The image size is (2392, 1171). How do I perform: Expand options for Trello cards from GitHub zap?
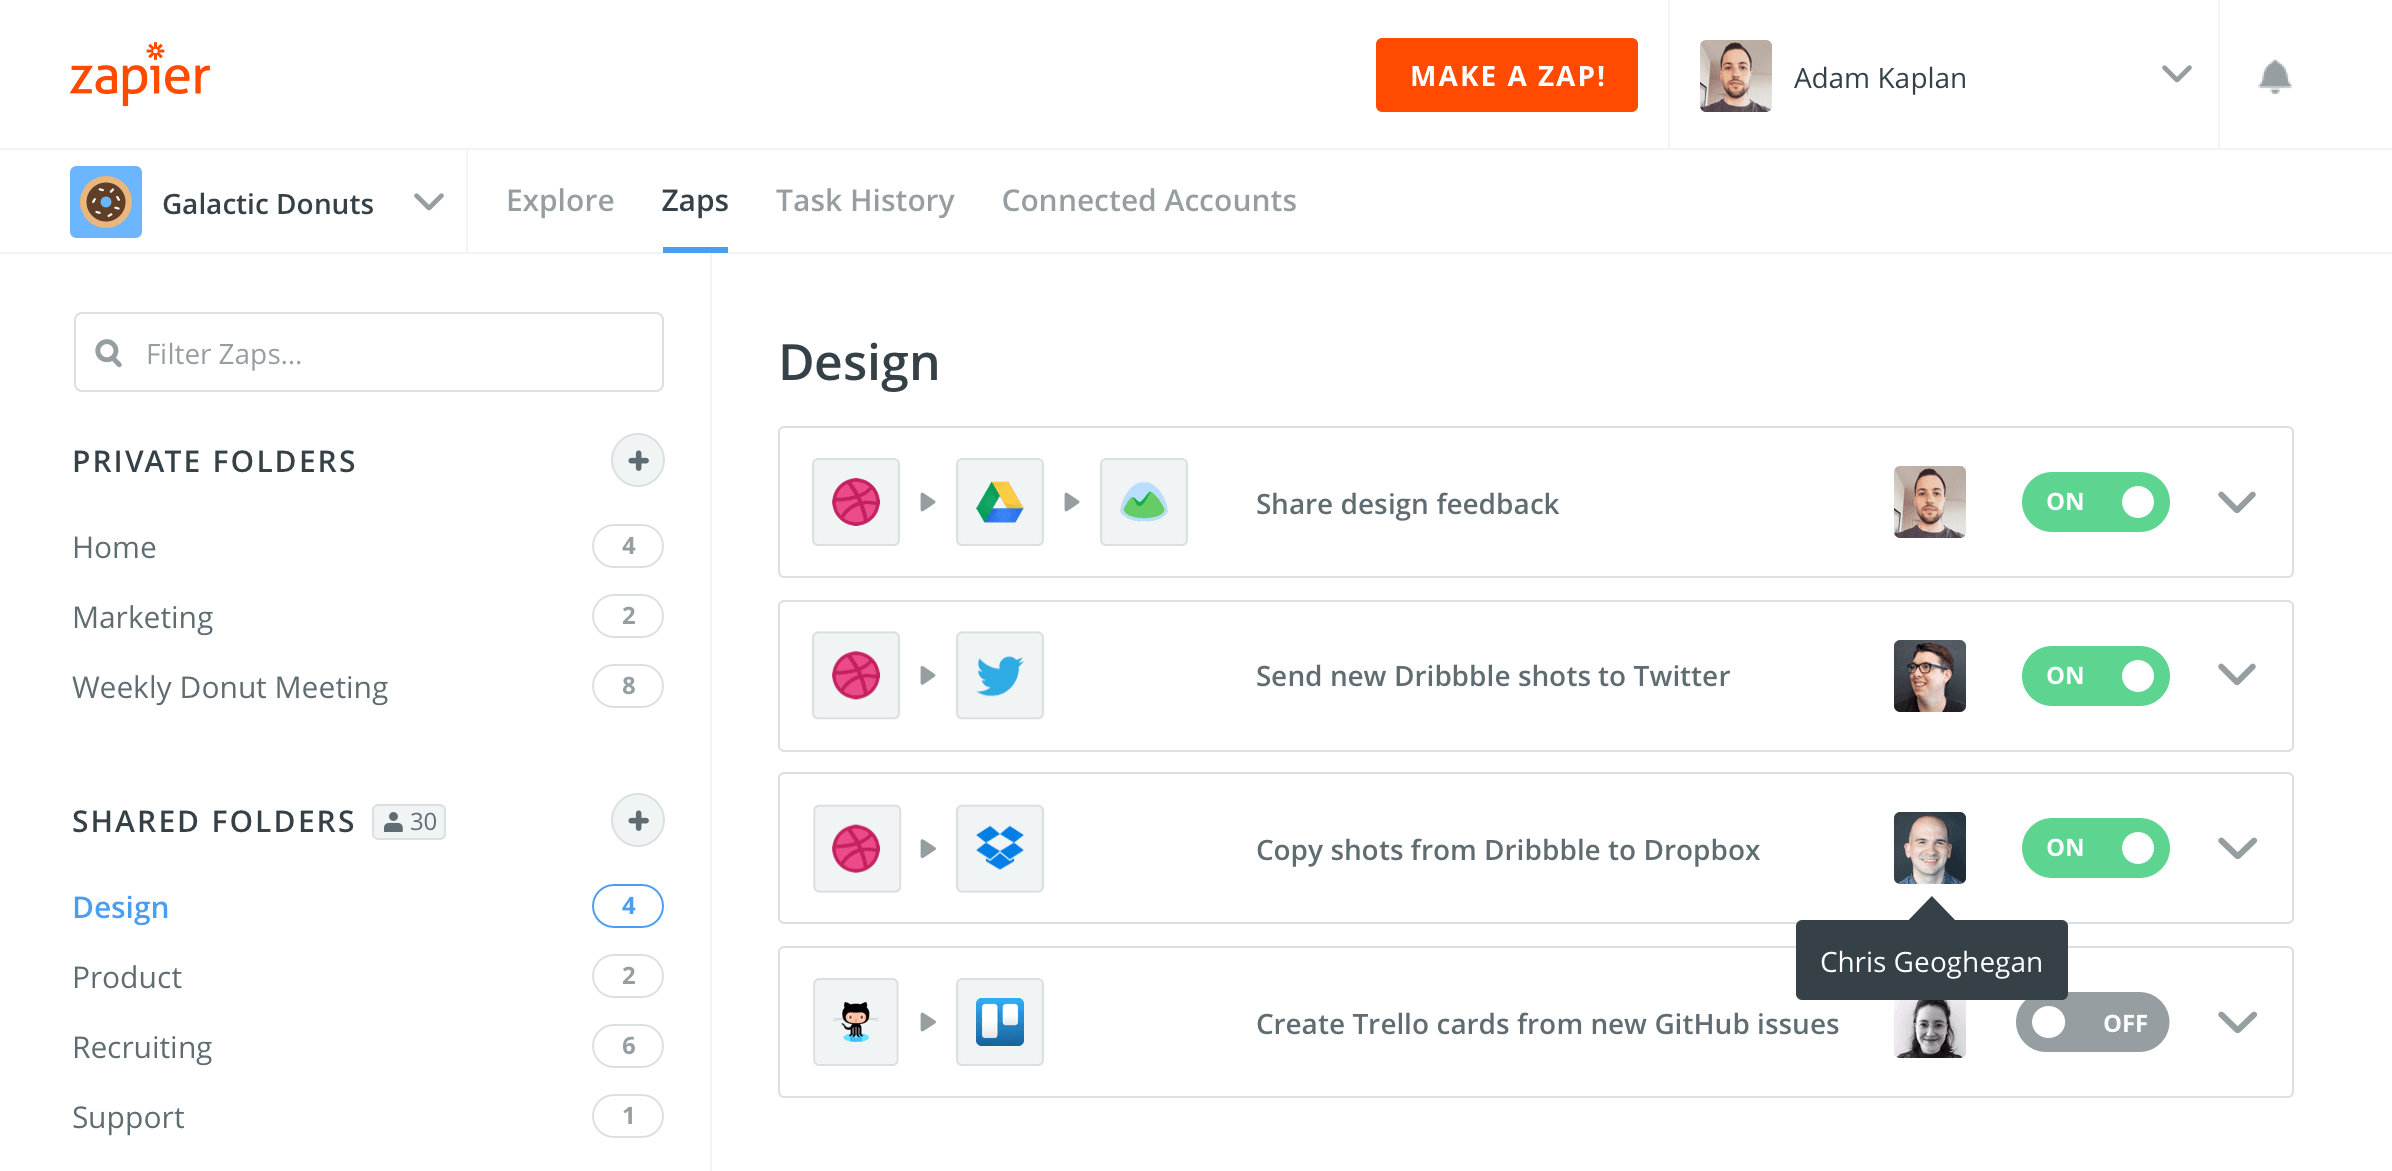click(x=2237, y=1022)
